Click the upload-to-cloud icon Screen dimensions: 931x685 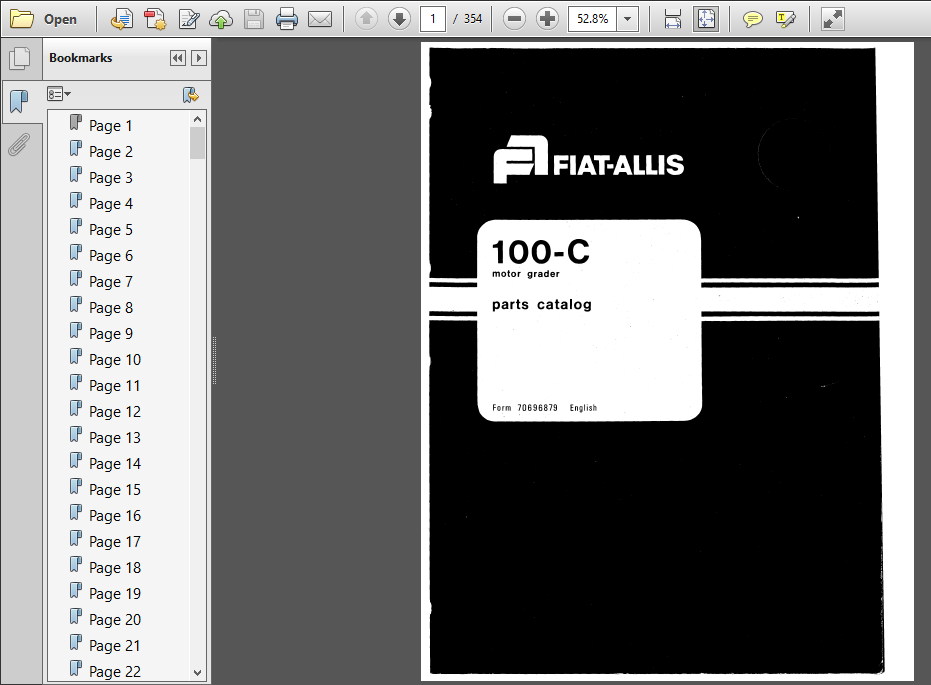click(221, 19)
